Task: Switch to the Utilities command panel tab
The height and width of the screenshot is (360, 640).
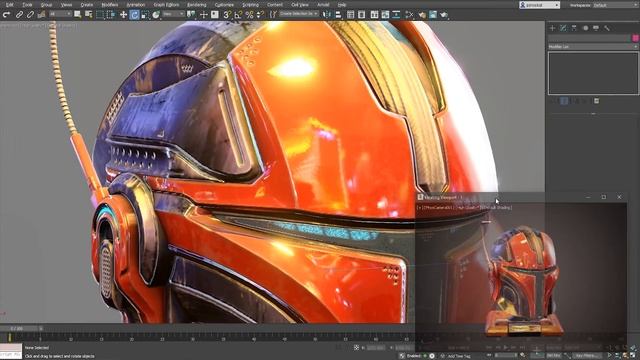Action: coord(607,28)
